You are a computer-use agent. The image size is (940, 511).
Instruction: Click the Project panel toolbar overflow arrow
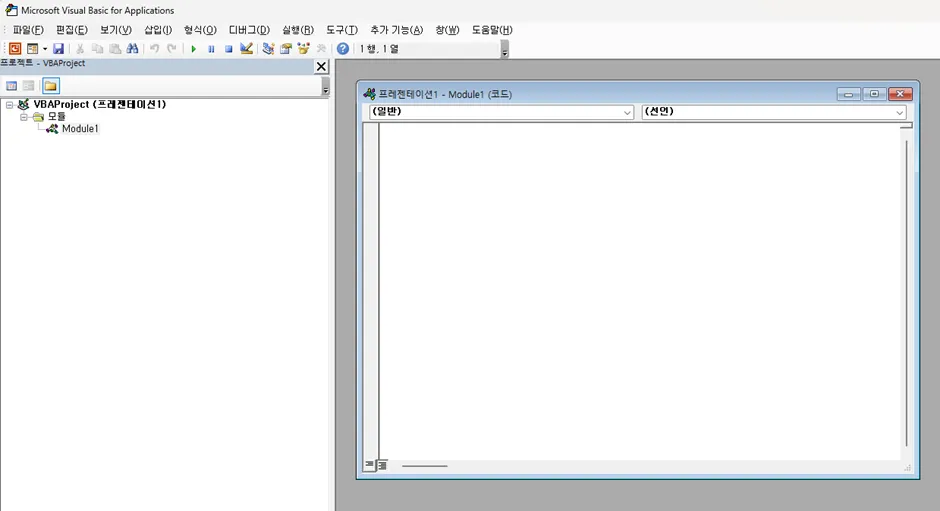pos(326,87)
